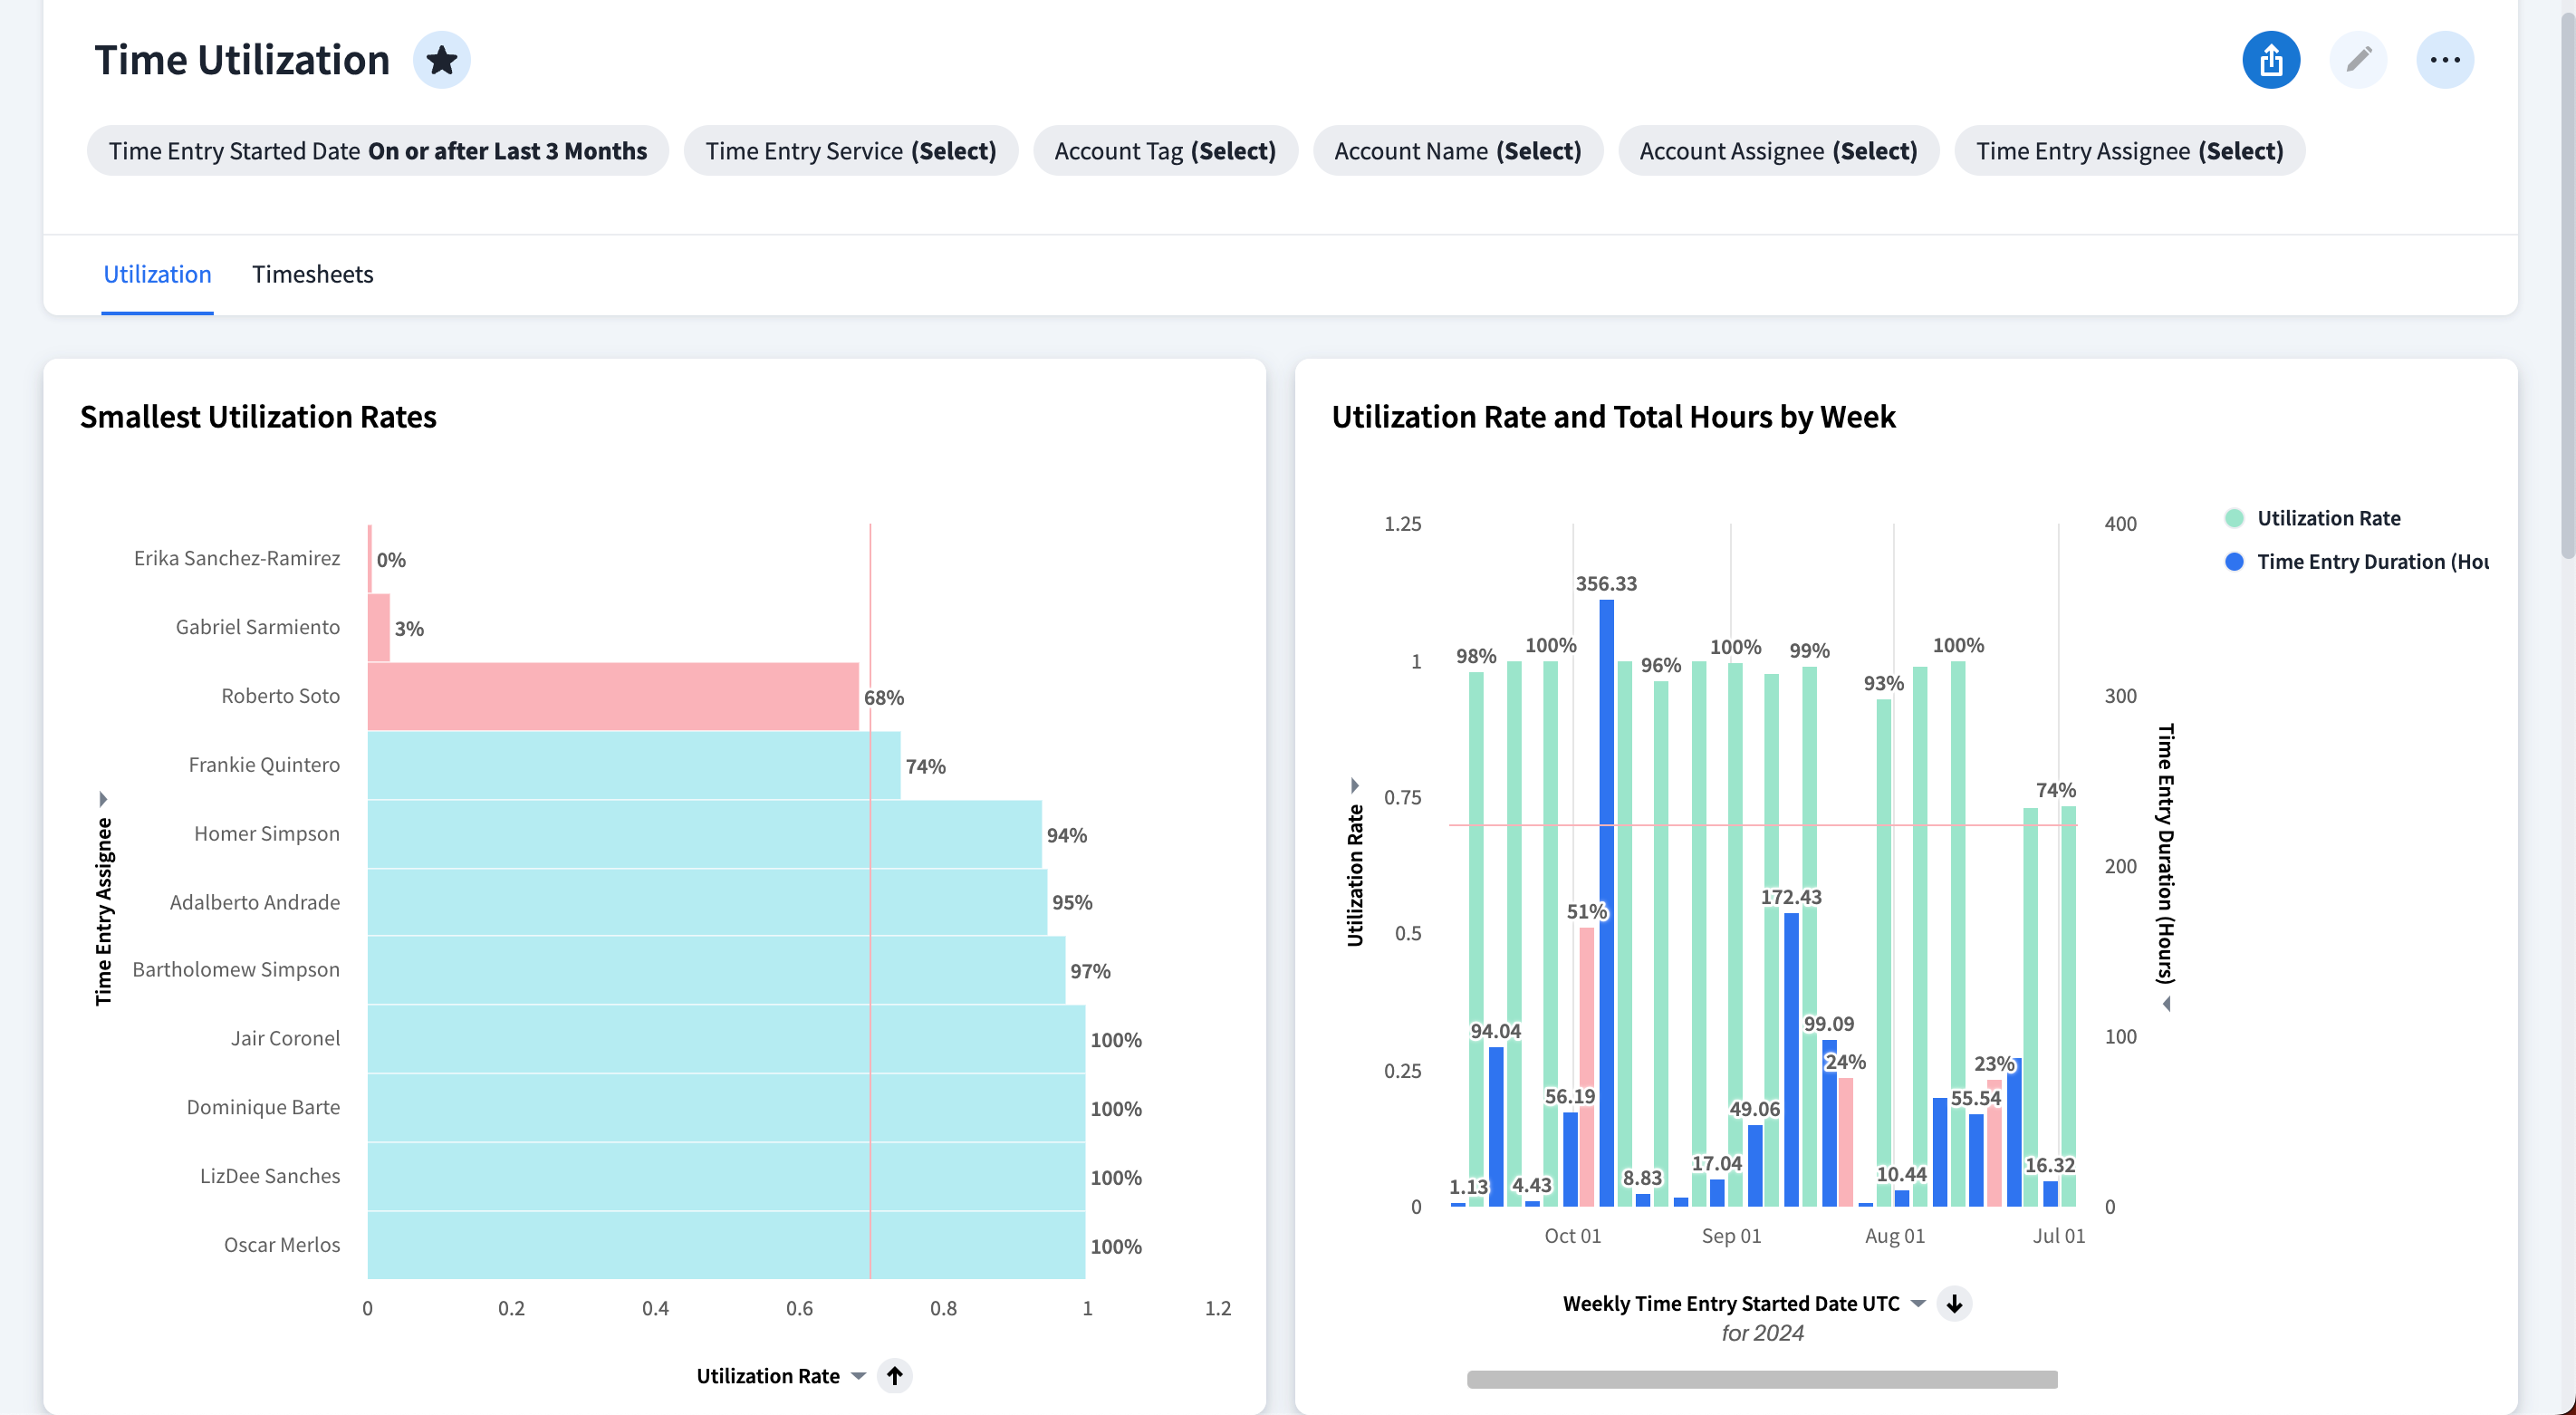Click the star favorite icon
The height and width of the screenshot is (1415, 2576).
tap(441, 60)
